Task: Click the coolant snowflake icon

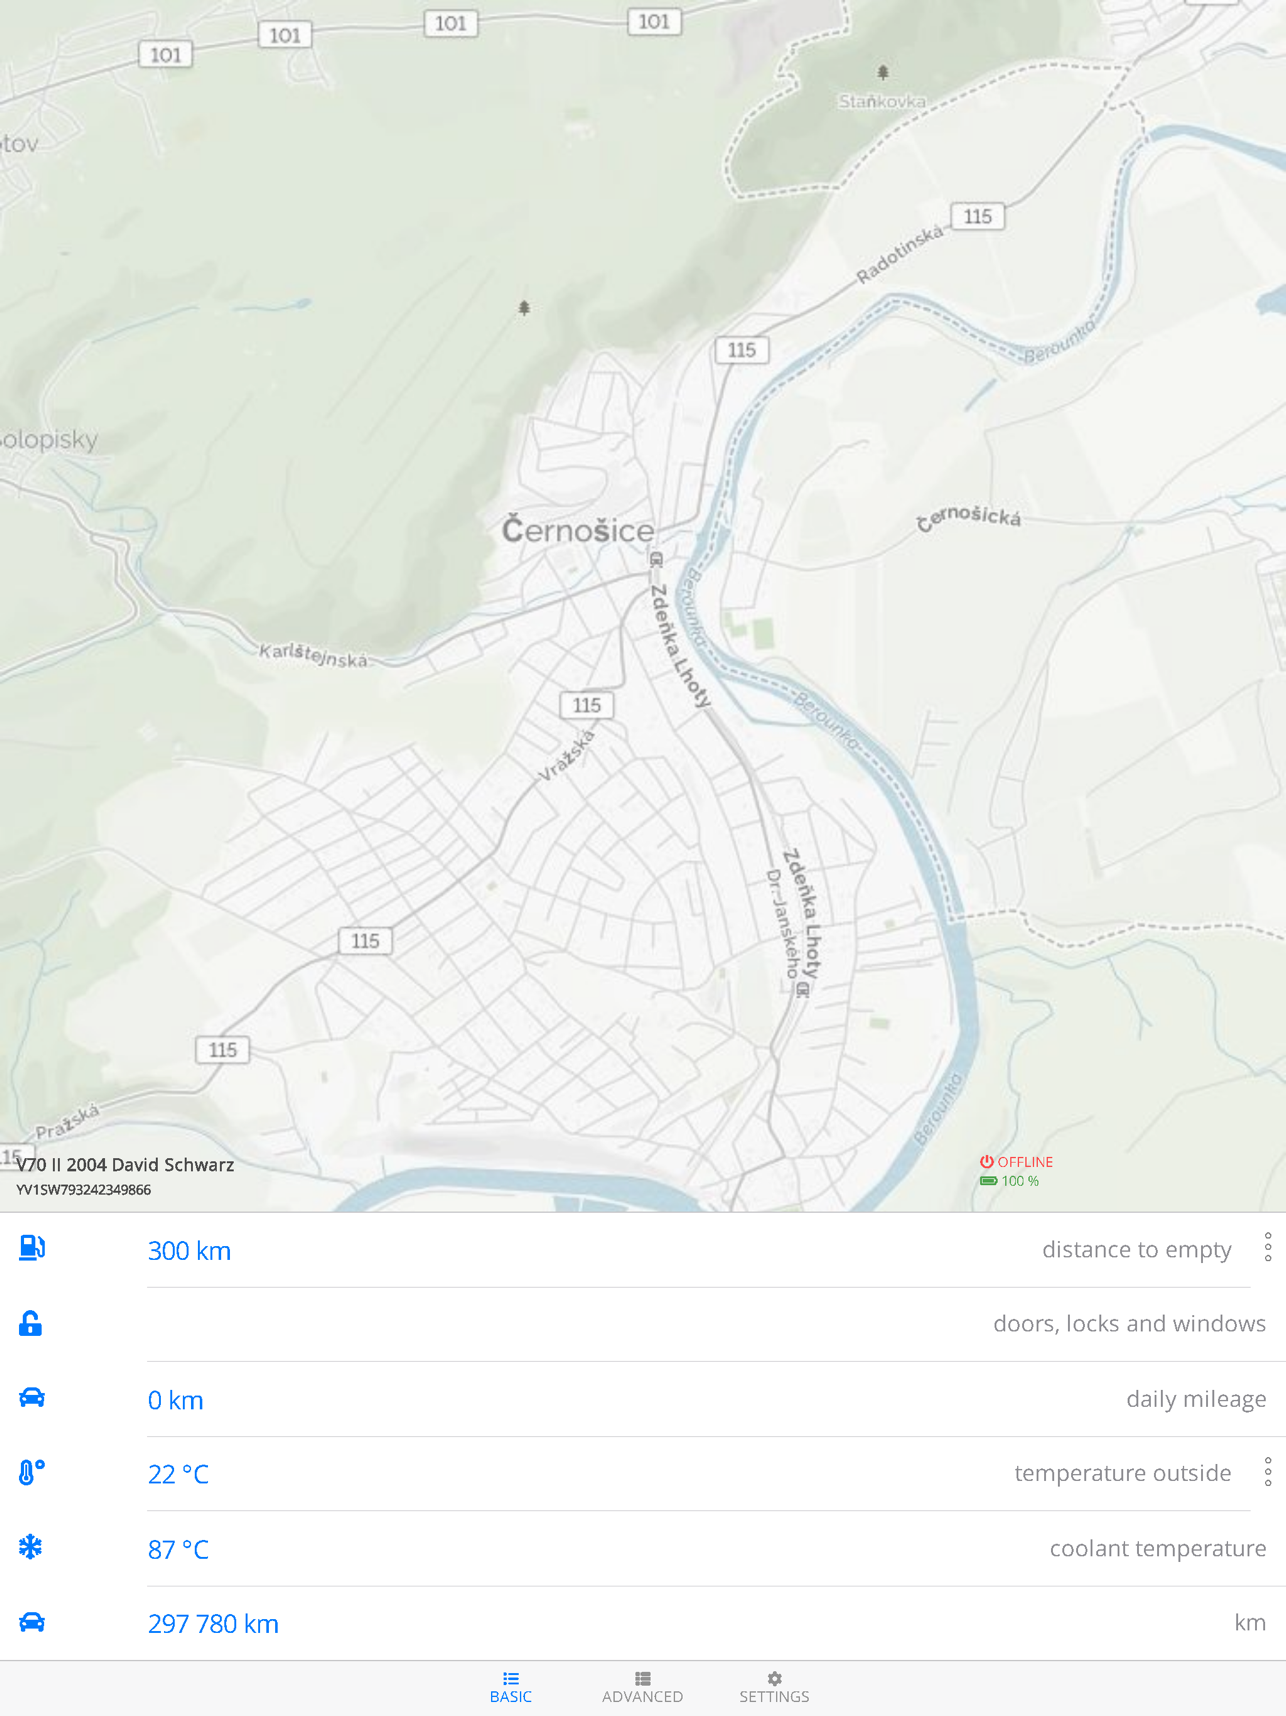Action: click(x=31, y=1547)
